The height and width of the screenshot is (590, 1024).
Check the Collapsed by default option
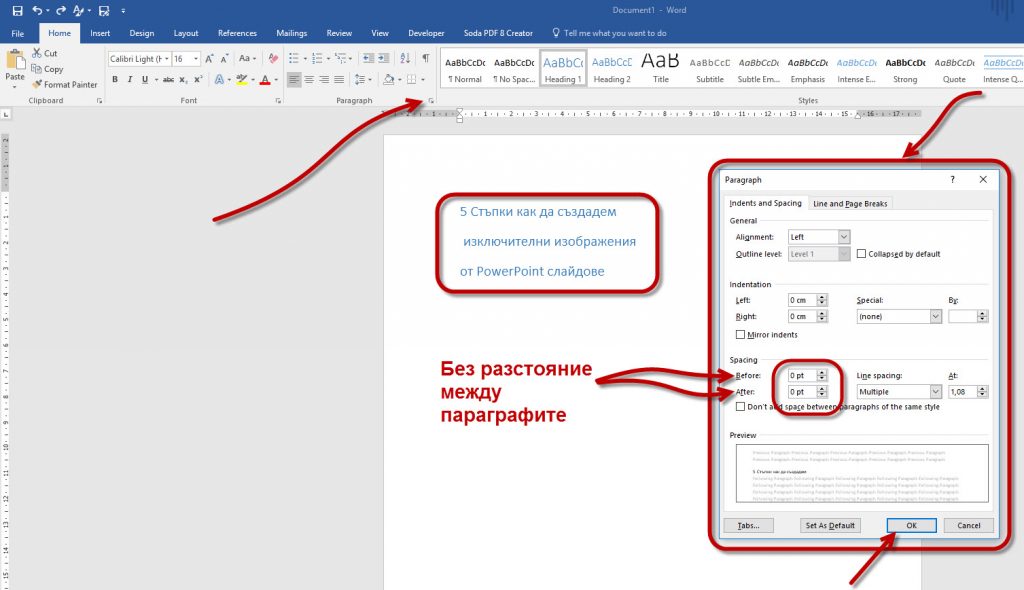(x=862, y=254)
